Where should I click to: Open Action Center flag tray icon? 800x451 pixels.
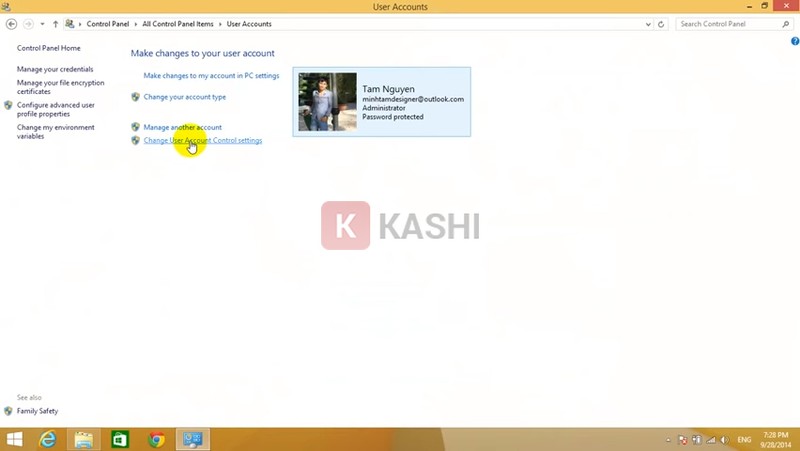[x=683, y=440]
